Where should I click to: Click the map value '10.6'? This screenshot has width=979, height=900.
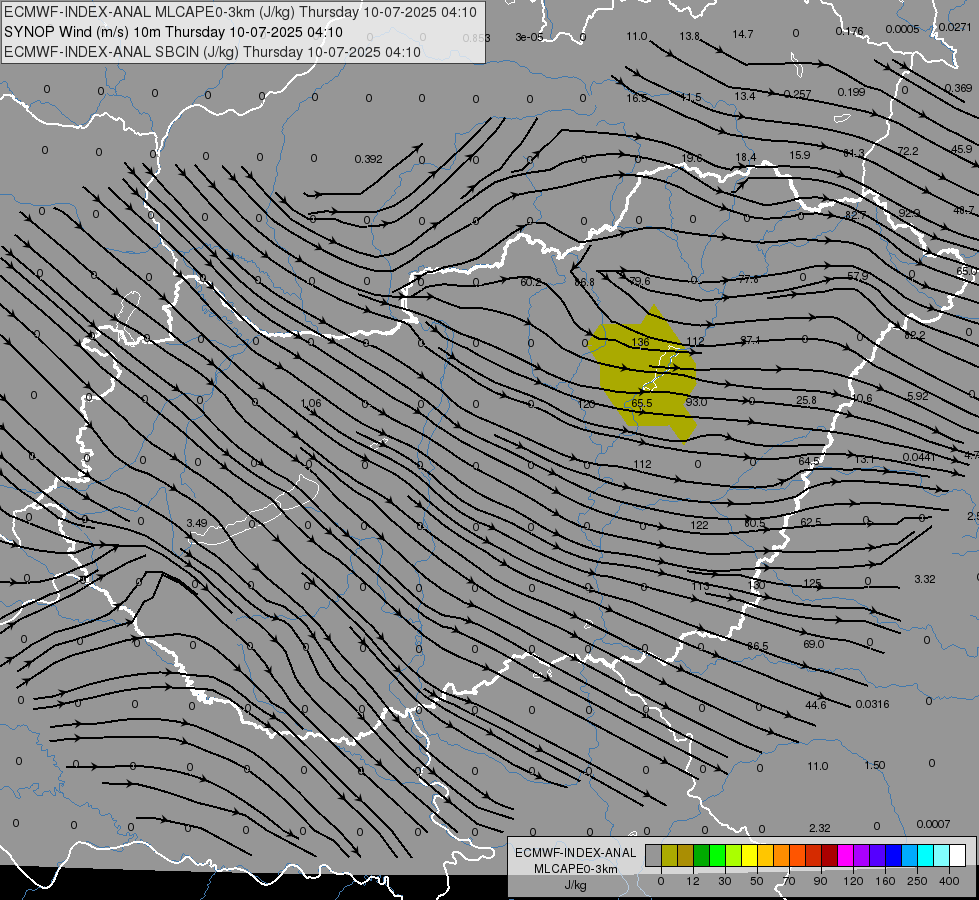(862, 398)
